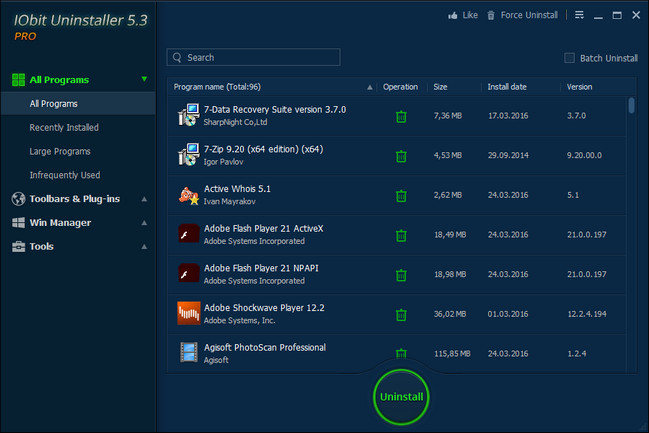
Task: Sort by Size column header
Action: coord(440,87)
